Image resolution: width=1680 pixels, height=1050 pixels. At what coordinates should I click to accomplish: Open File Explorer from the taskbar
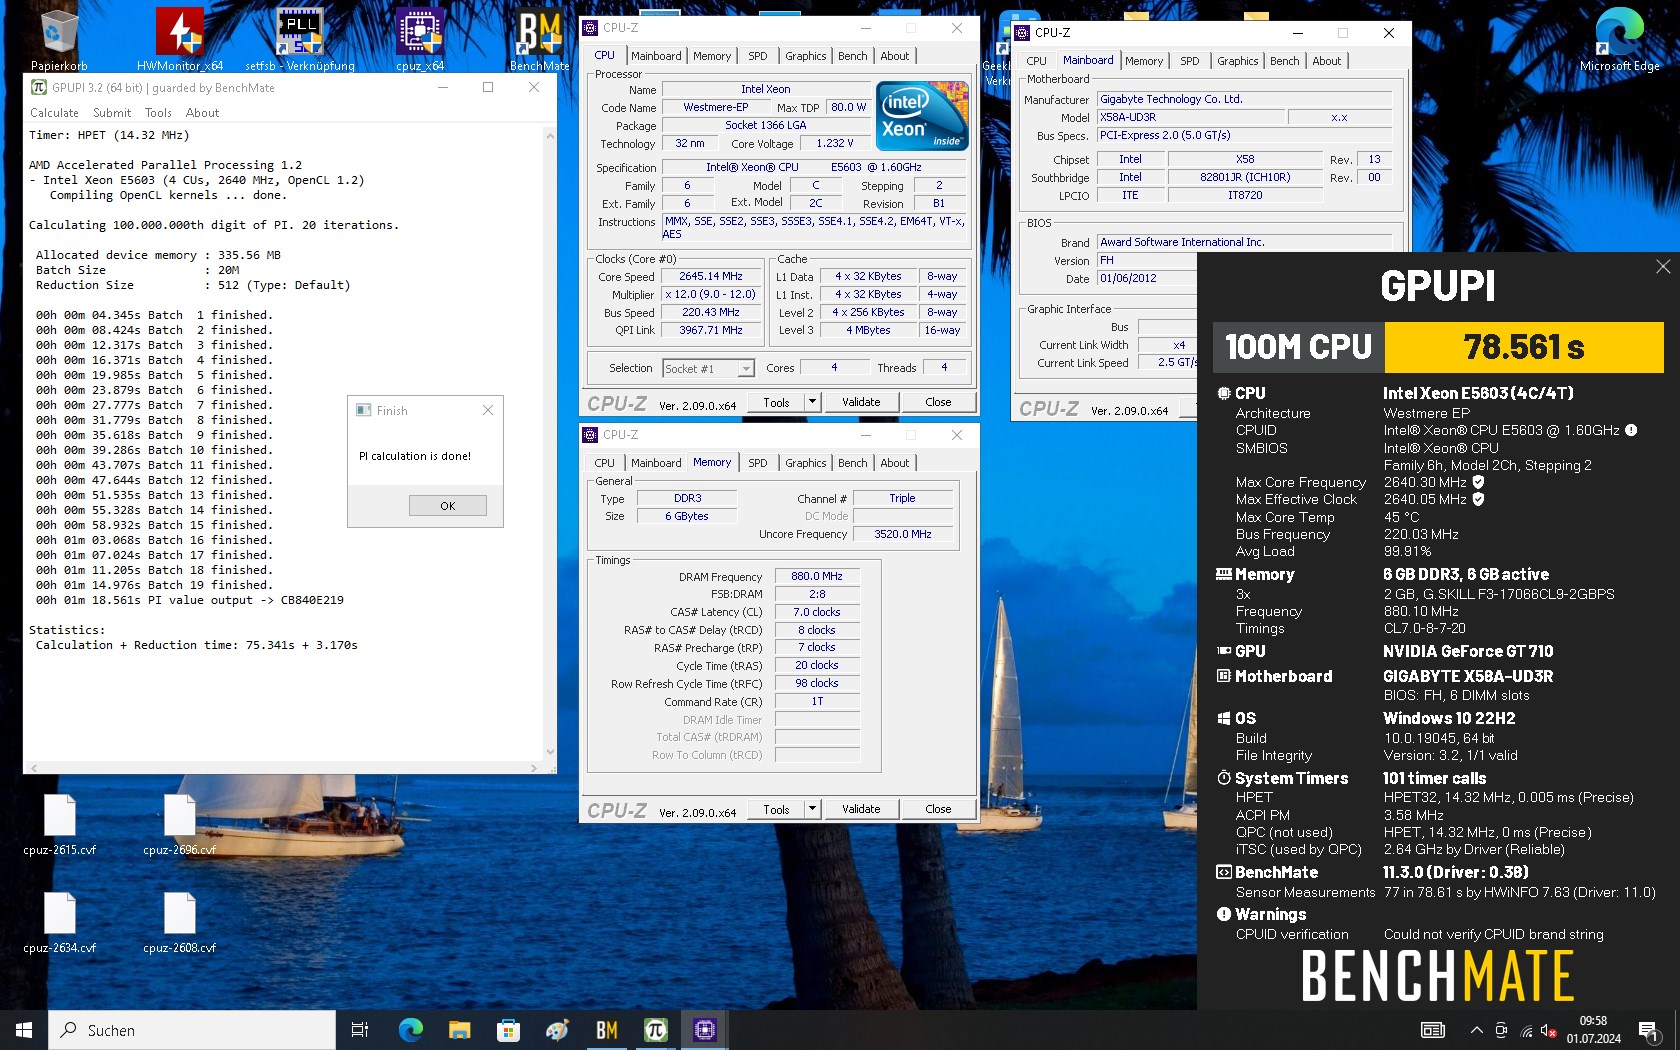[x=459, y=1030]
